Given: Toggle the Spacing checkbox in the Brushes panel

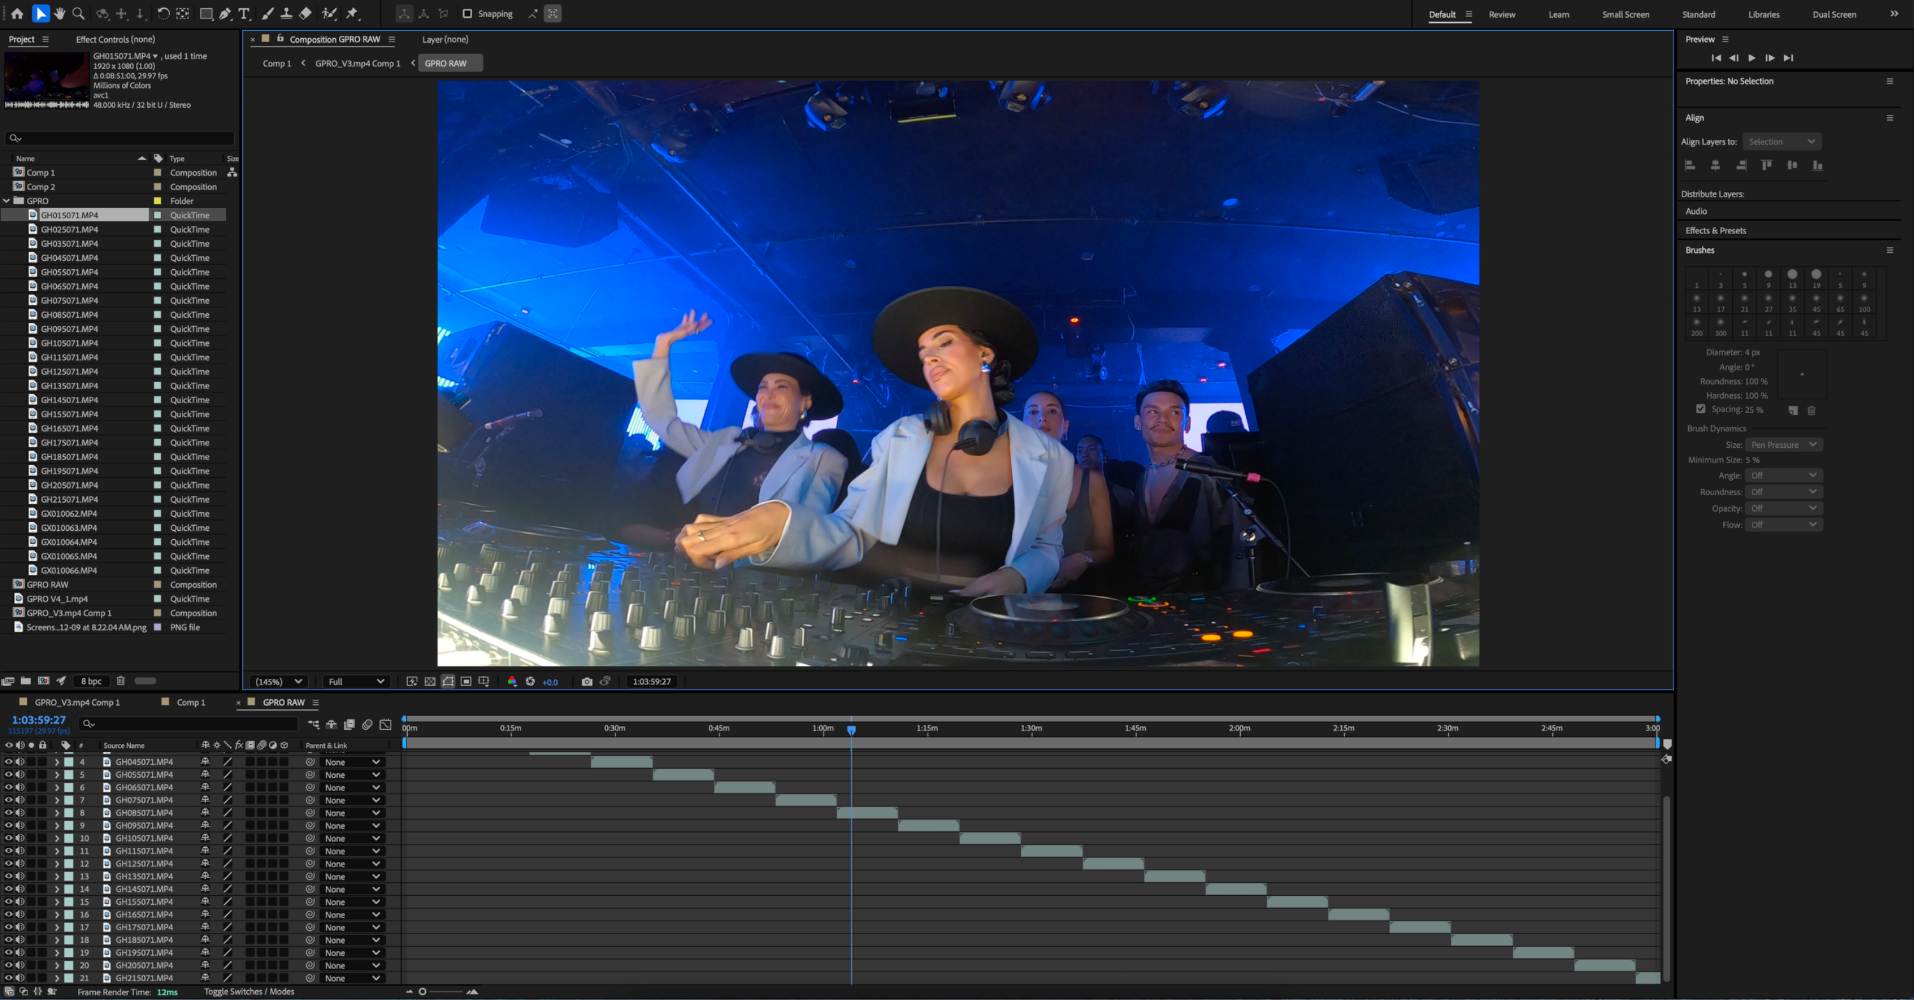Looking at the screenshot, I should point(1700,409).
